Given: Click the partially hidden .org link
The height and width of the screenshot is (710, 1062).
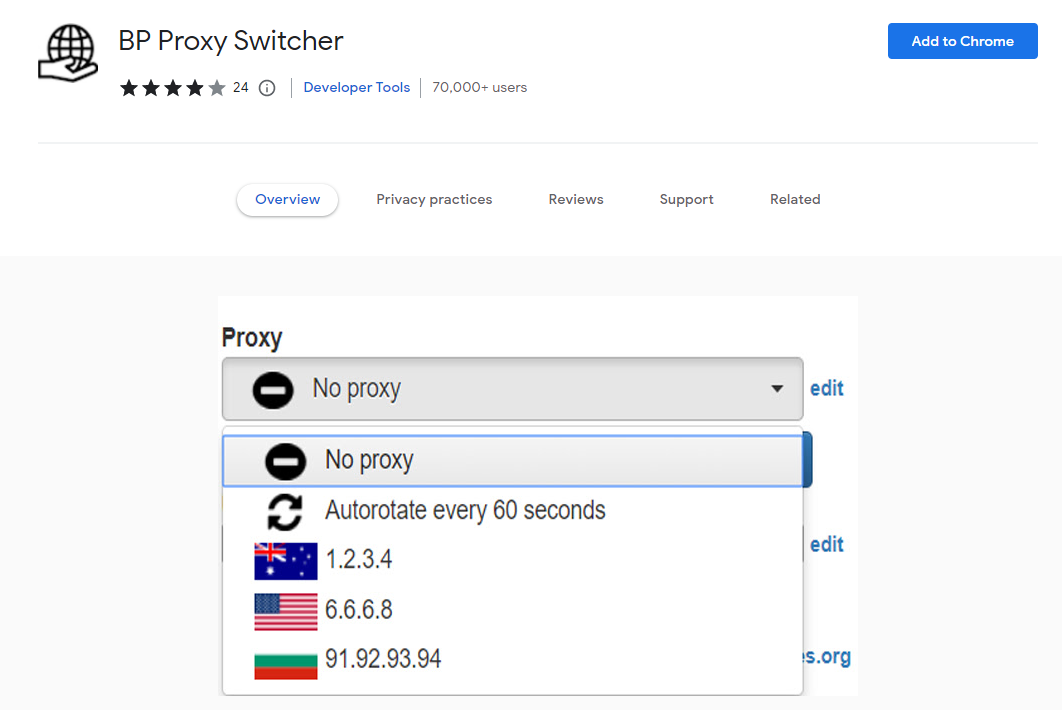Looking at the screenshot, I should [827, 656].
